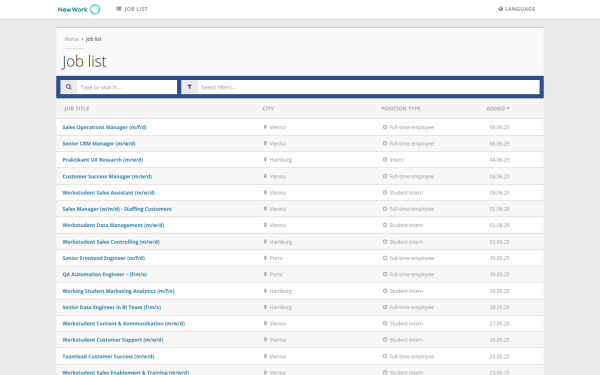
Task: Sort by Job Title column
Action: coord(77,109)
